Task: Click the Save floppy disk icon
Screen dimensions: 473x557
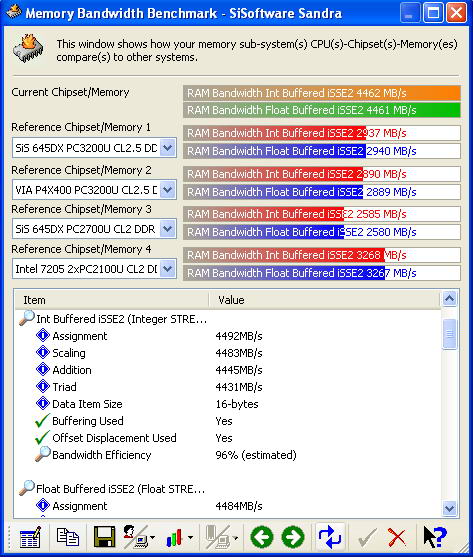Action: [x=104, y=537]
